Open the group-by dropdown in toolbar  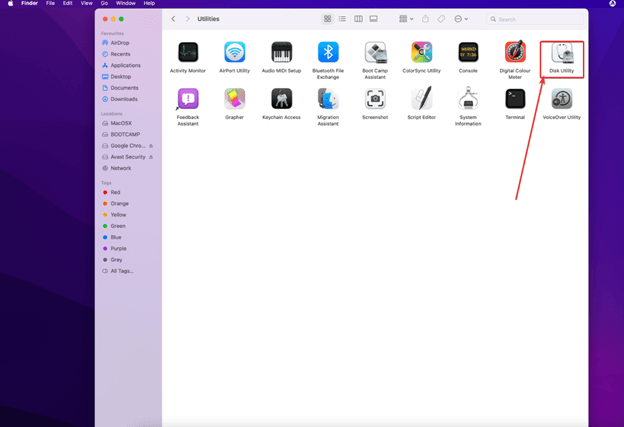pos(406,19)
